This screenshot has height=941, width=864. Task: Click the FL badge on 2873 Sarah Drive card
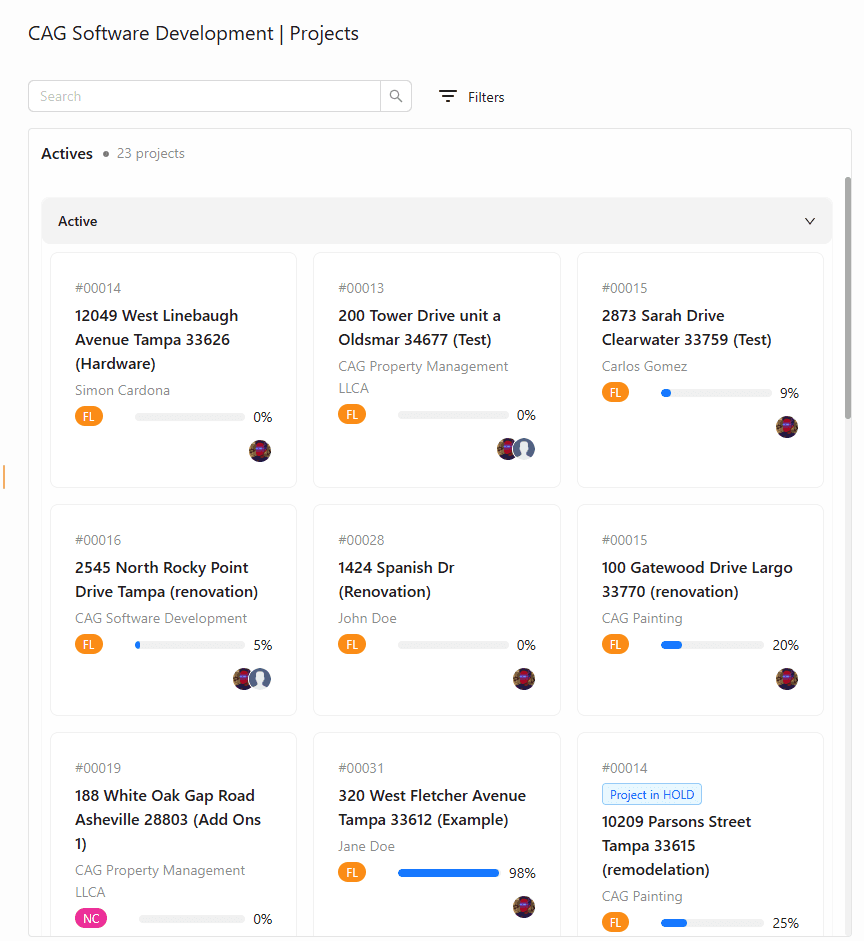pos(616,392)
